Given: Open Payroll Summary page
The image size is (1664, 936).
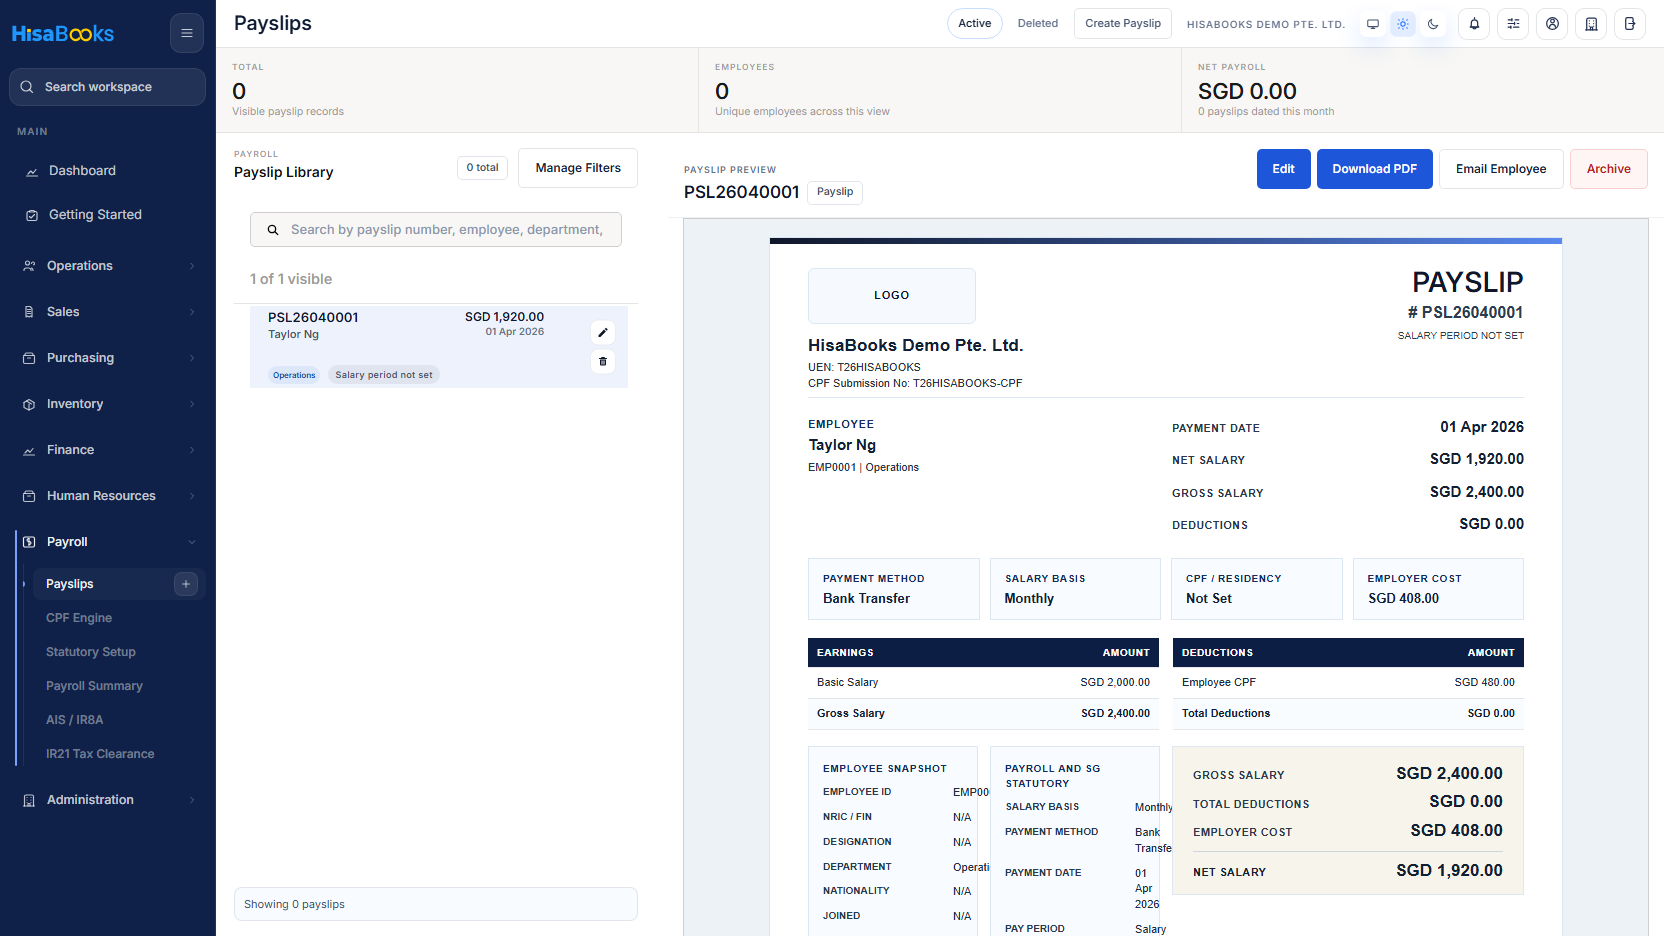Looking at the screenshot, I should pos(94,686).
